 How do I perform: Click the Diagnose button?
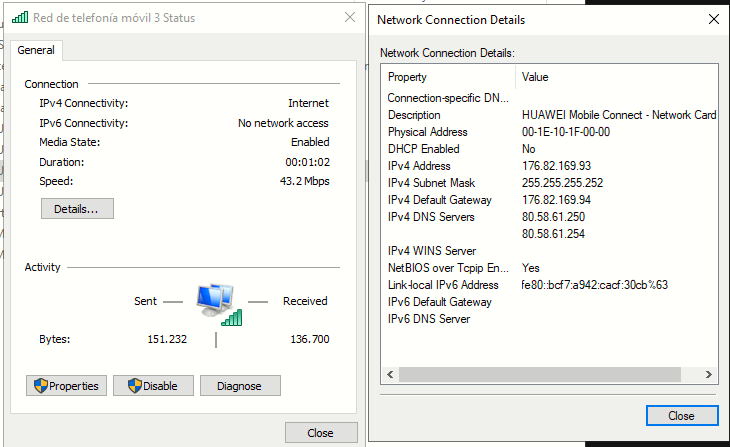point(240,386)
